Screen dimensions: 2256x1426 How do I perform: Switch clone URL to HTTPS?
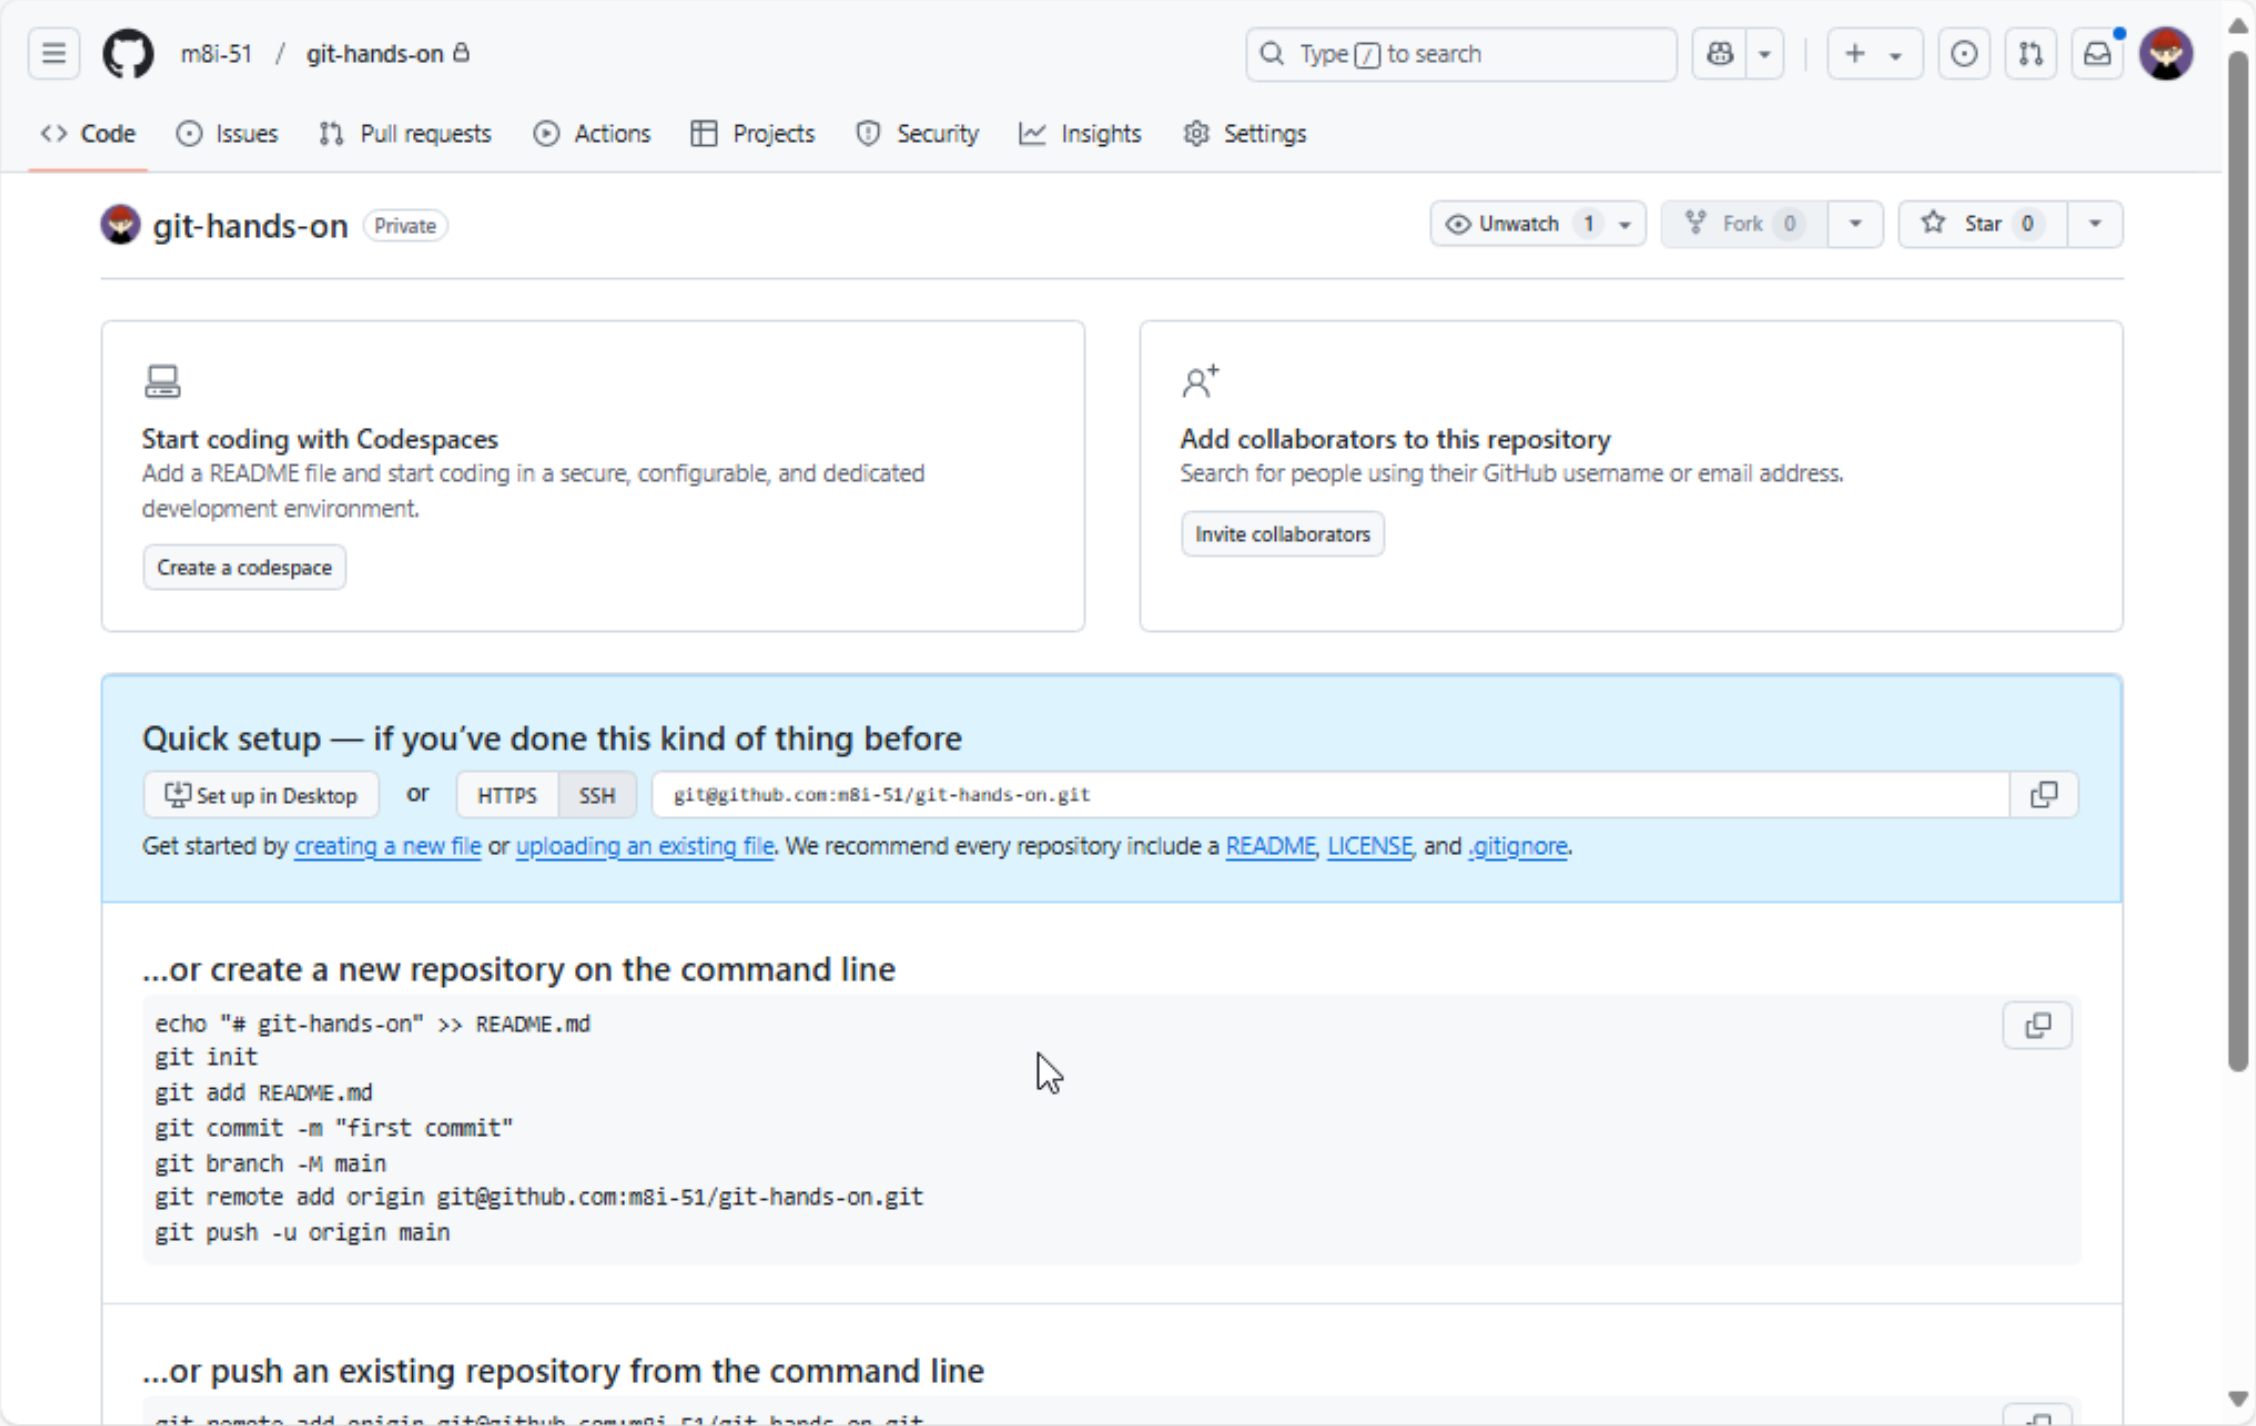click(x=507, y=795)
